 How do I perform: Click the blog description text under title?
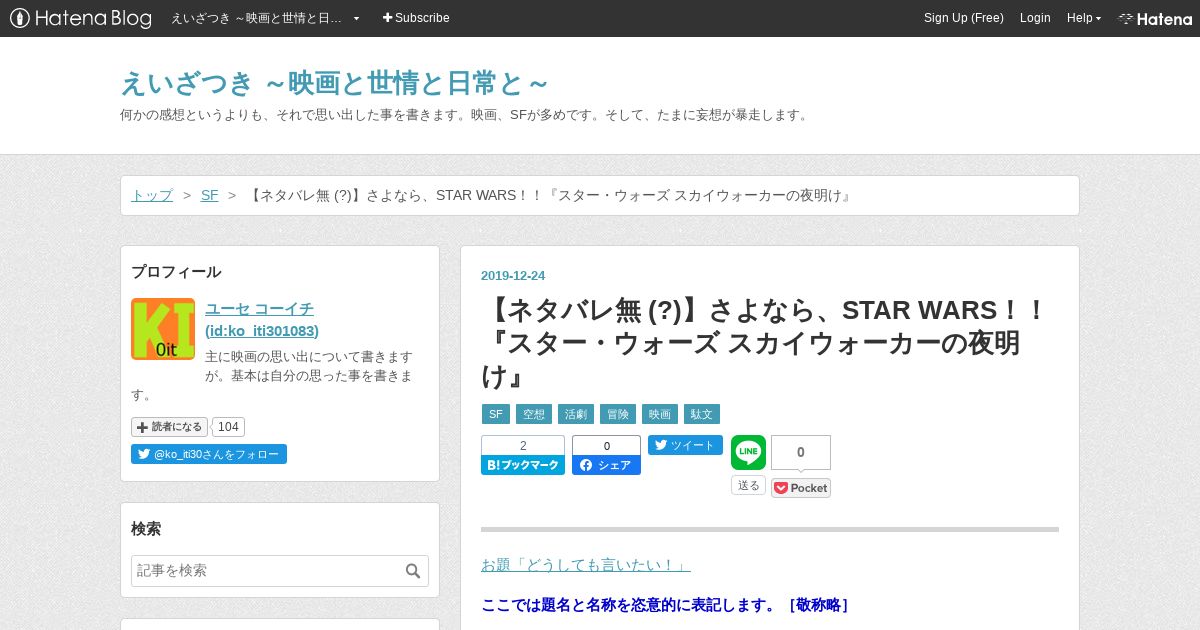coord(466,115)
